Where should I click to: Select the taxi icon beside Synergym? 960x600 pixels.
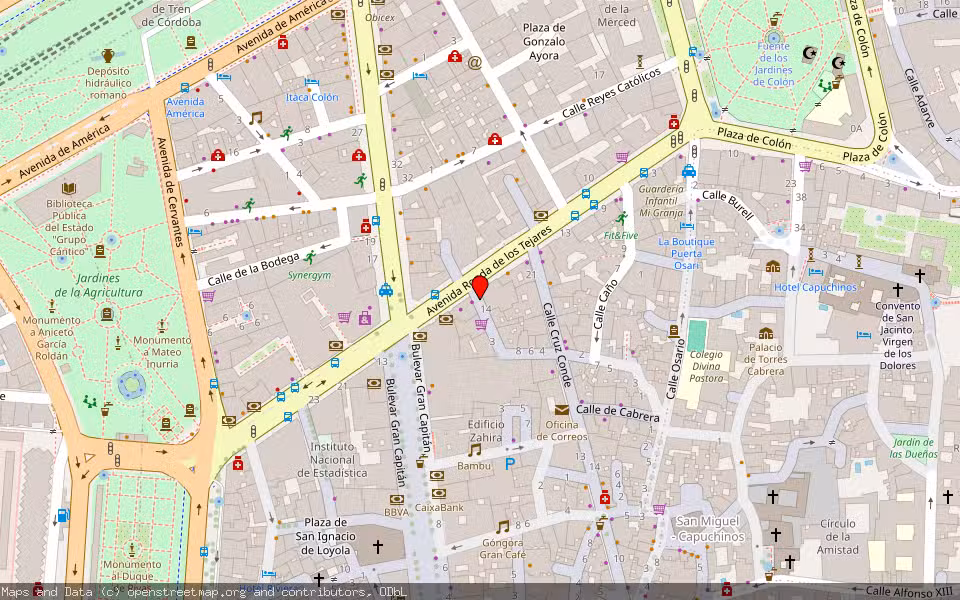click(x=386, y=290)
